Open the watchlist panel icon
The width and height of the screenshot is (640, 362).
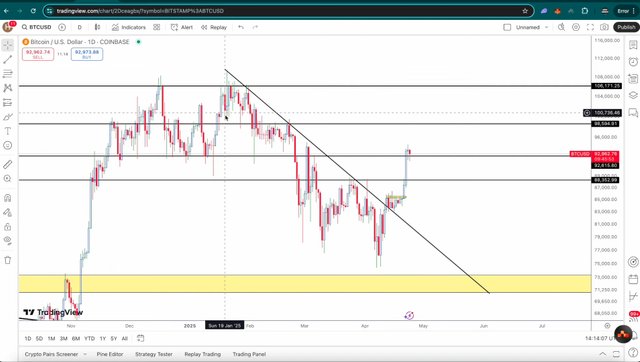coord(633,44)
